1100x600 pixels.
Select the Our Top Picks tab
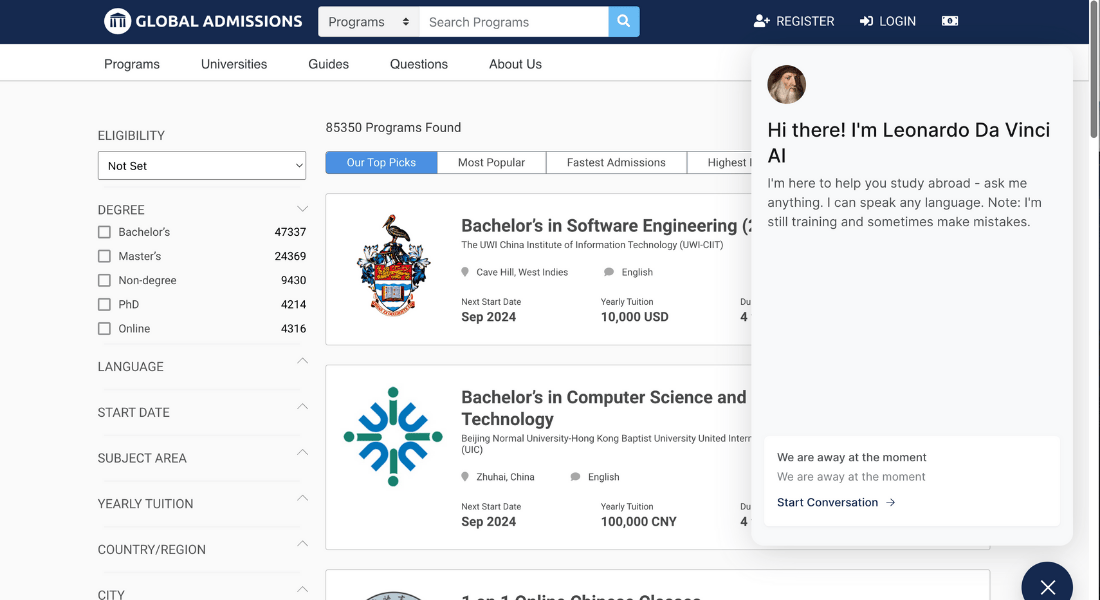click(381, 162)
